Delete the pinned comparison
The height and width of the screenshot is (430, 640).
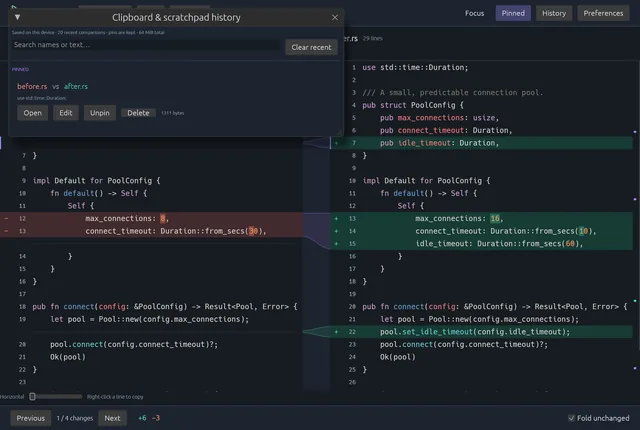tap(138, 113)
